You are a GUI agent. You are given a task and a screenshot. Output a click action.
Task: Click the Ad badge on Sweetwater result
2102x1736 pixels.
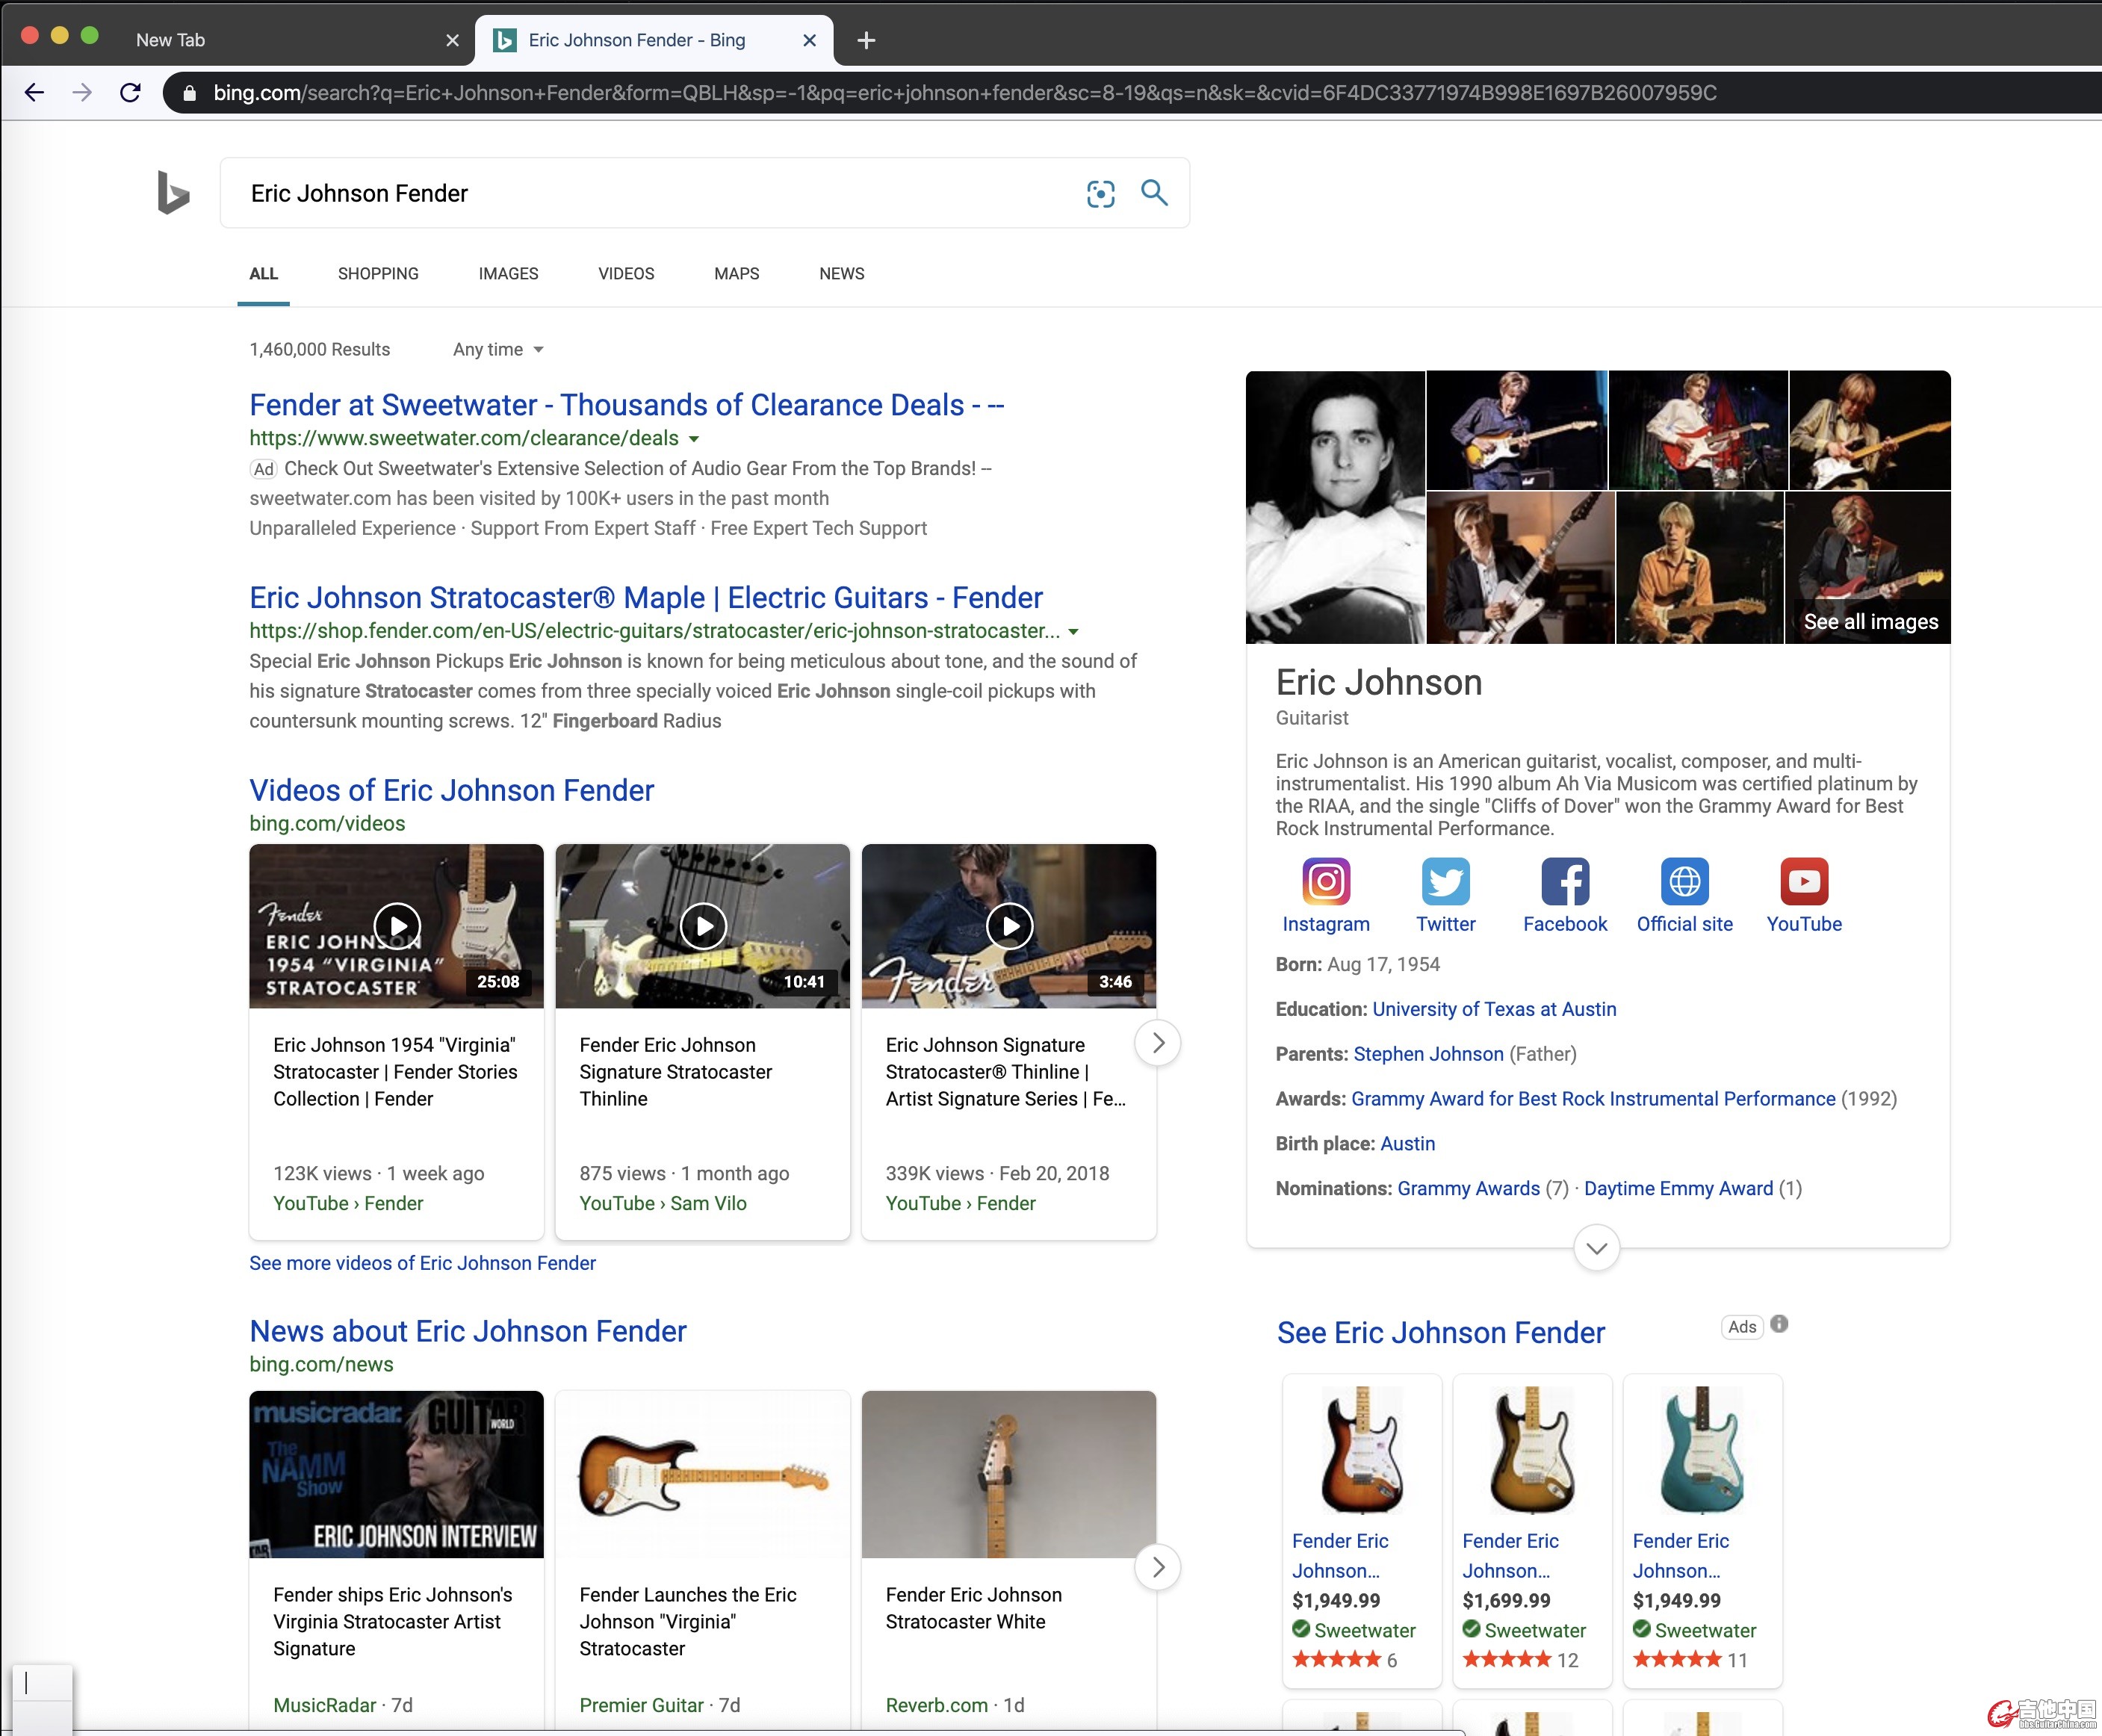[x=263, y=469]
